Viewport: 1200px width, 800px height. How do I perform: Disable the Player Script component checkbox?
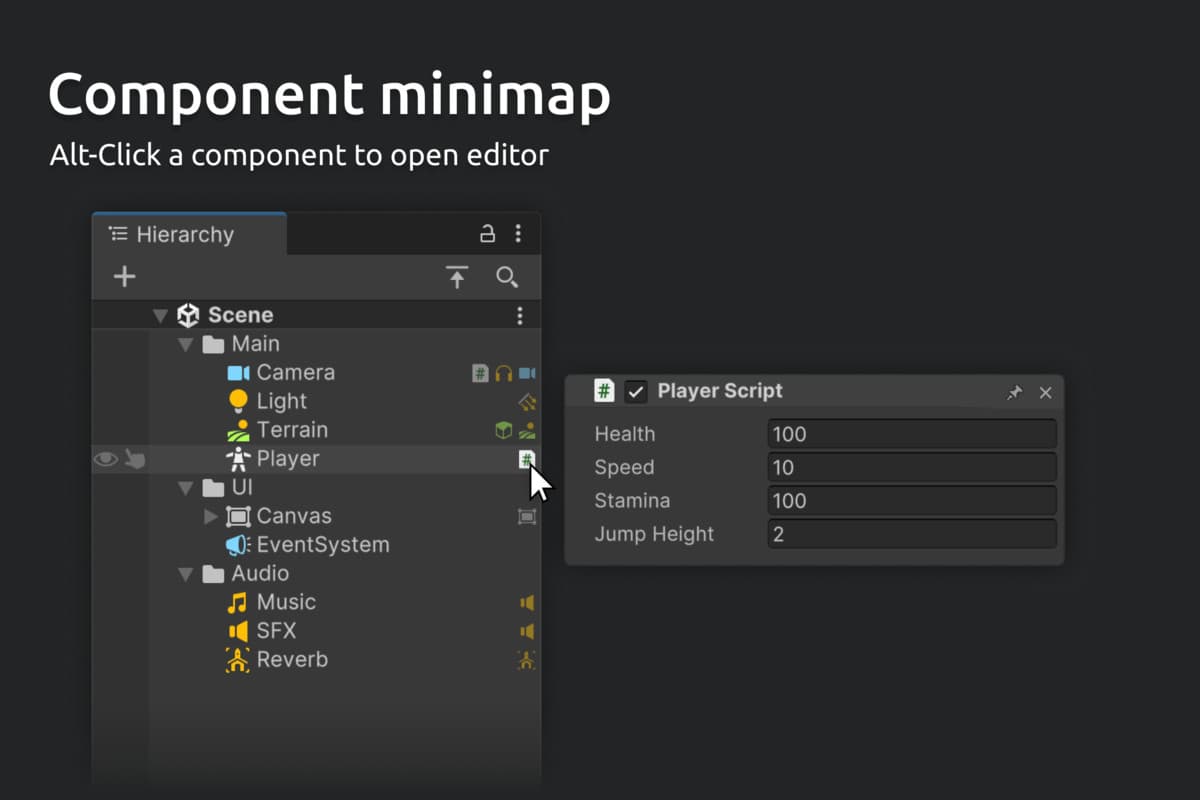click(x=636, y=392)
